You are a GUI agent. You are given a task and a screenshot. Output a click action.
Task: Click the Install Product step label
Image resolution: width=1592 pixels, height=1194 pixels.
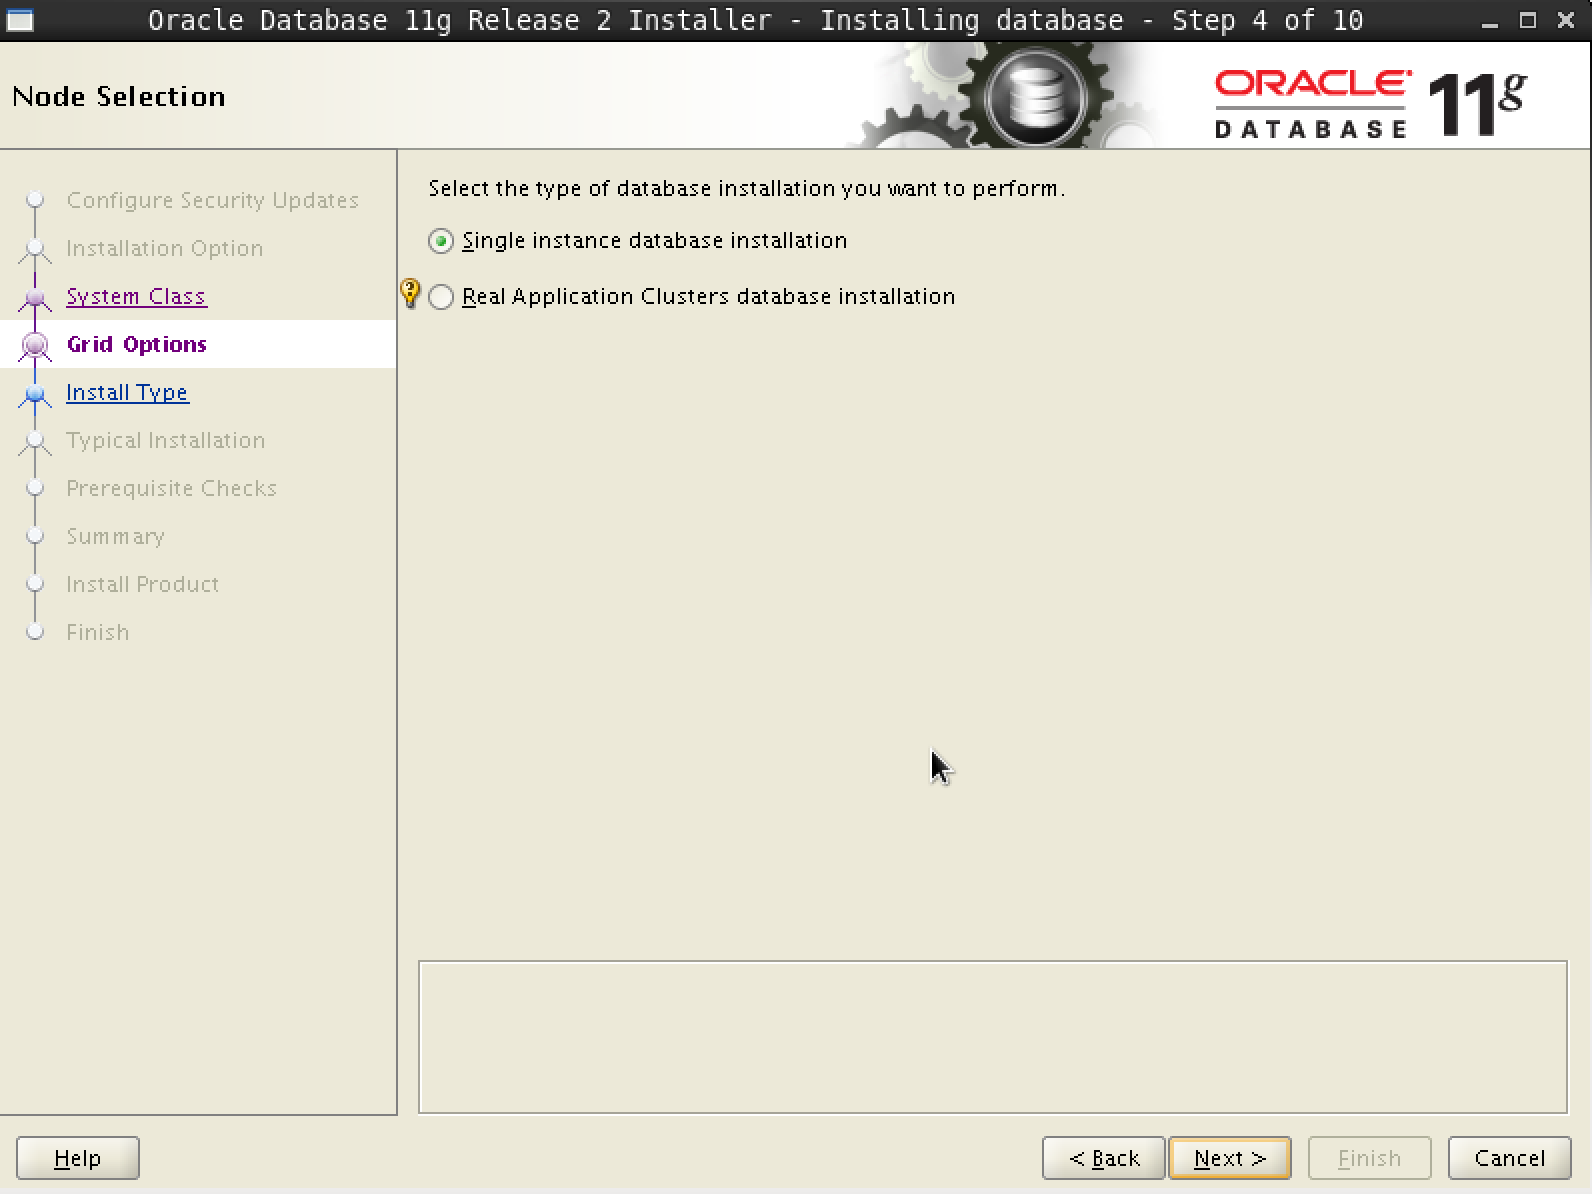click(143, 584)
